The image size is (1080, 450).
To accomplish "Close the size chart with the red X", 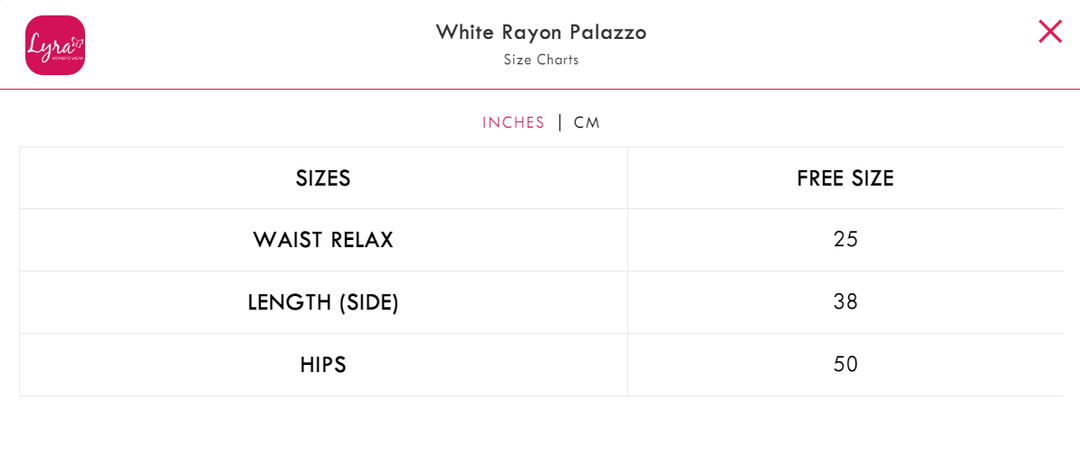I will tap(1050, 31).
